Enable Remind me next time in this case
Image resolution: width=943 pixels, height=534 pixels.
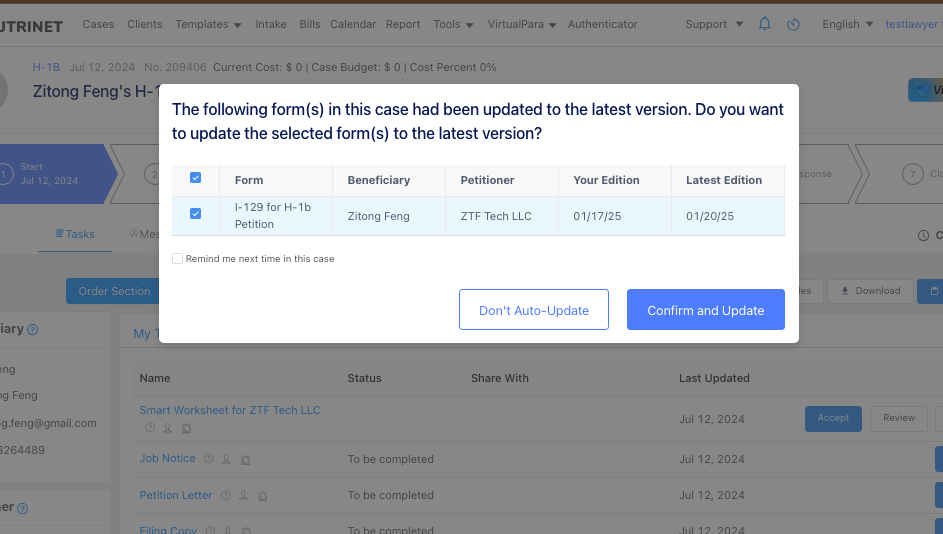click(177, 259)
